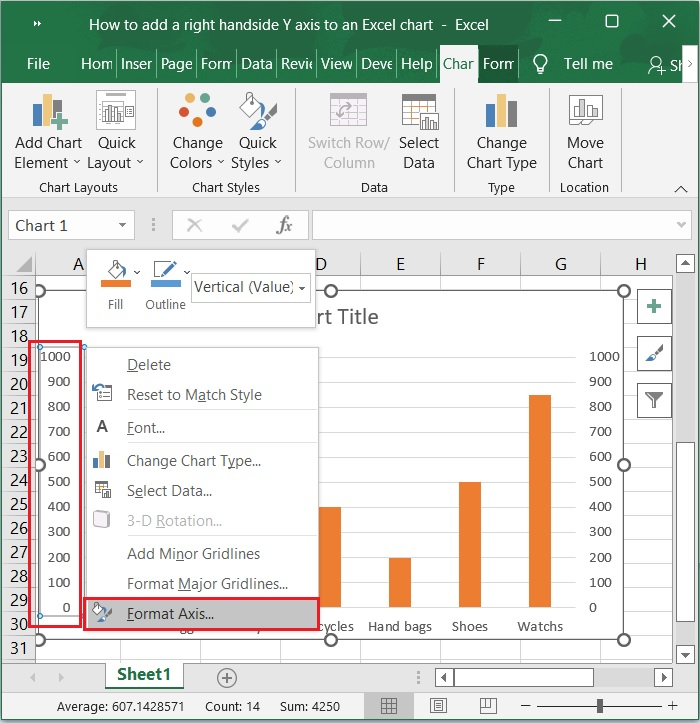
Task: Open Quick Styles gallery
Action: pos(257,131)
